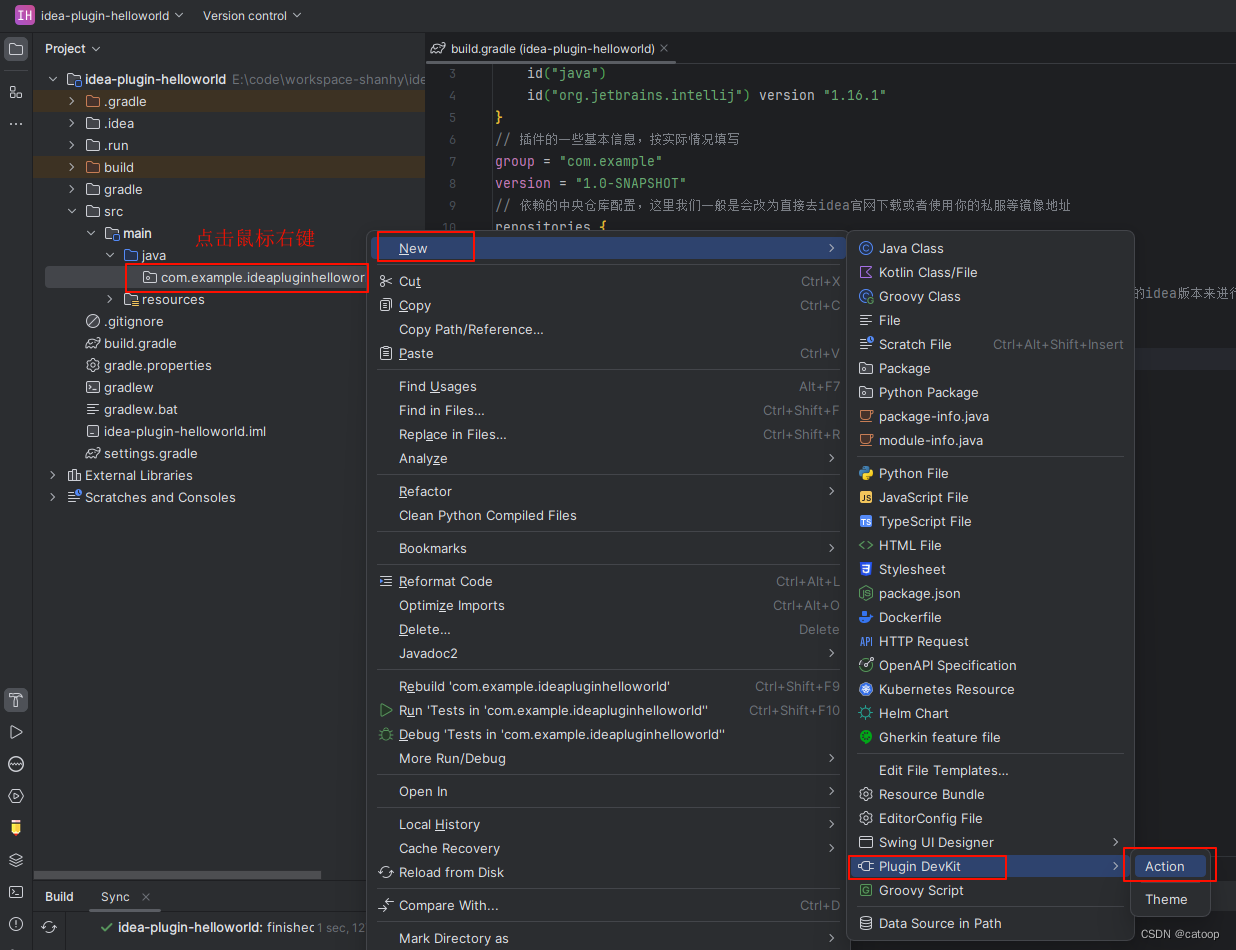
Task: Expand the External Libraries node
Action: (x=53, y=475)
